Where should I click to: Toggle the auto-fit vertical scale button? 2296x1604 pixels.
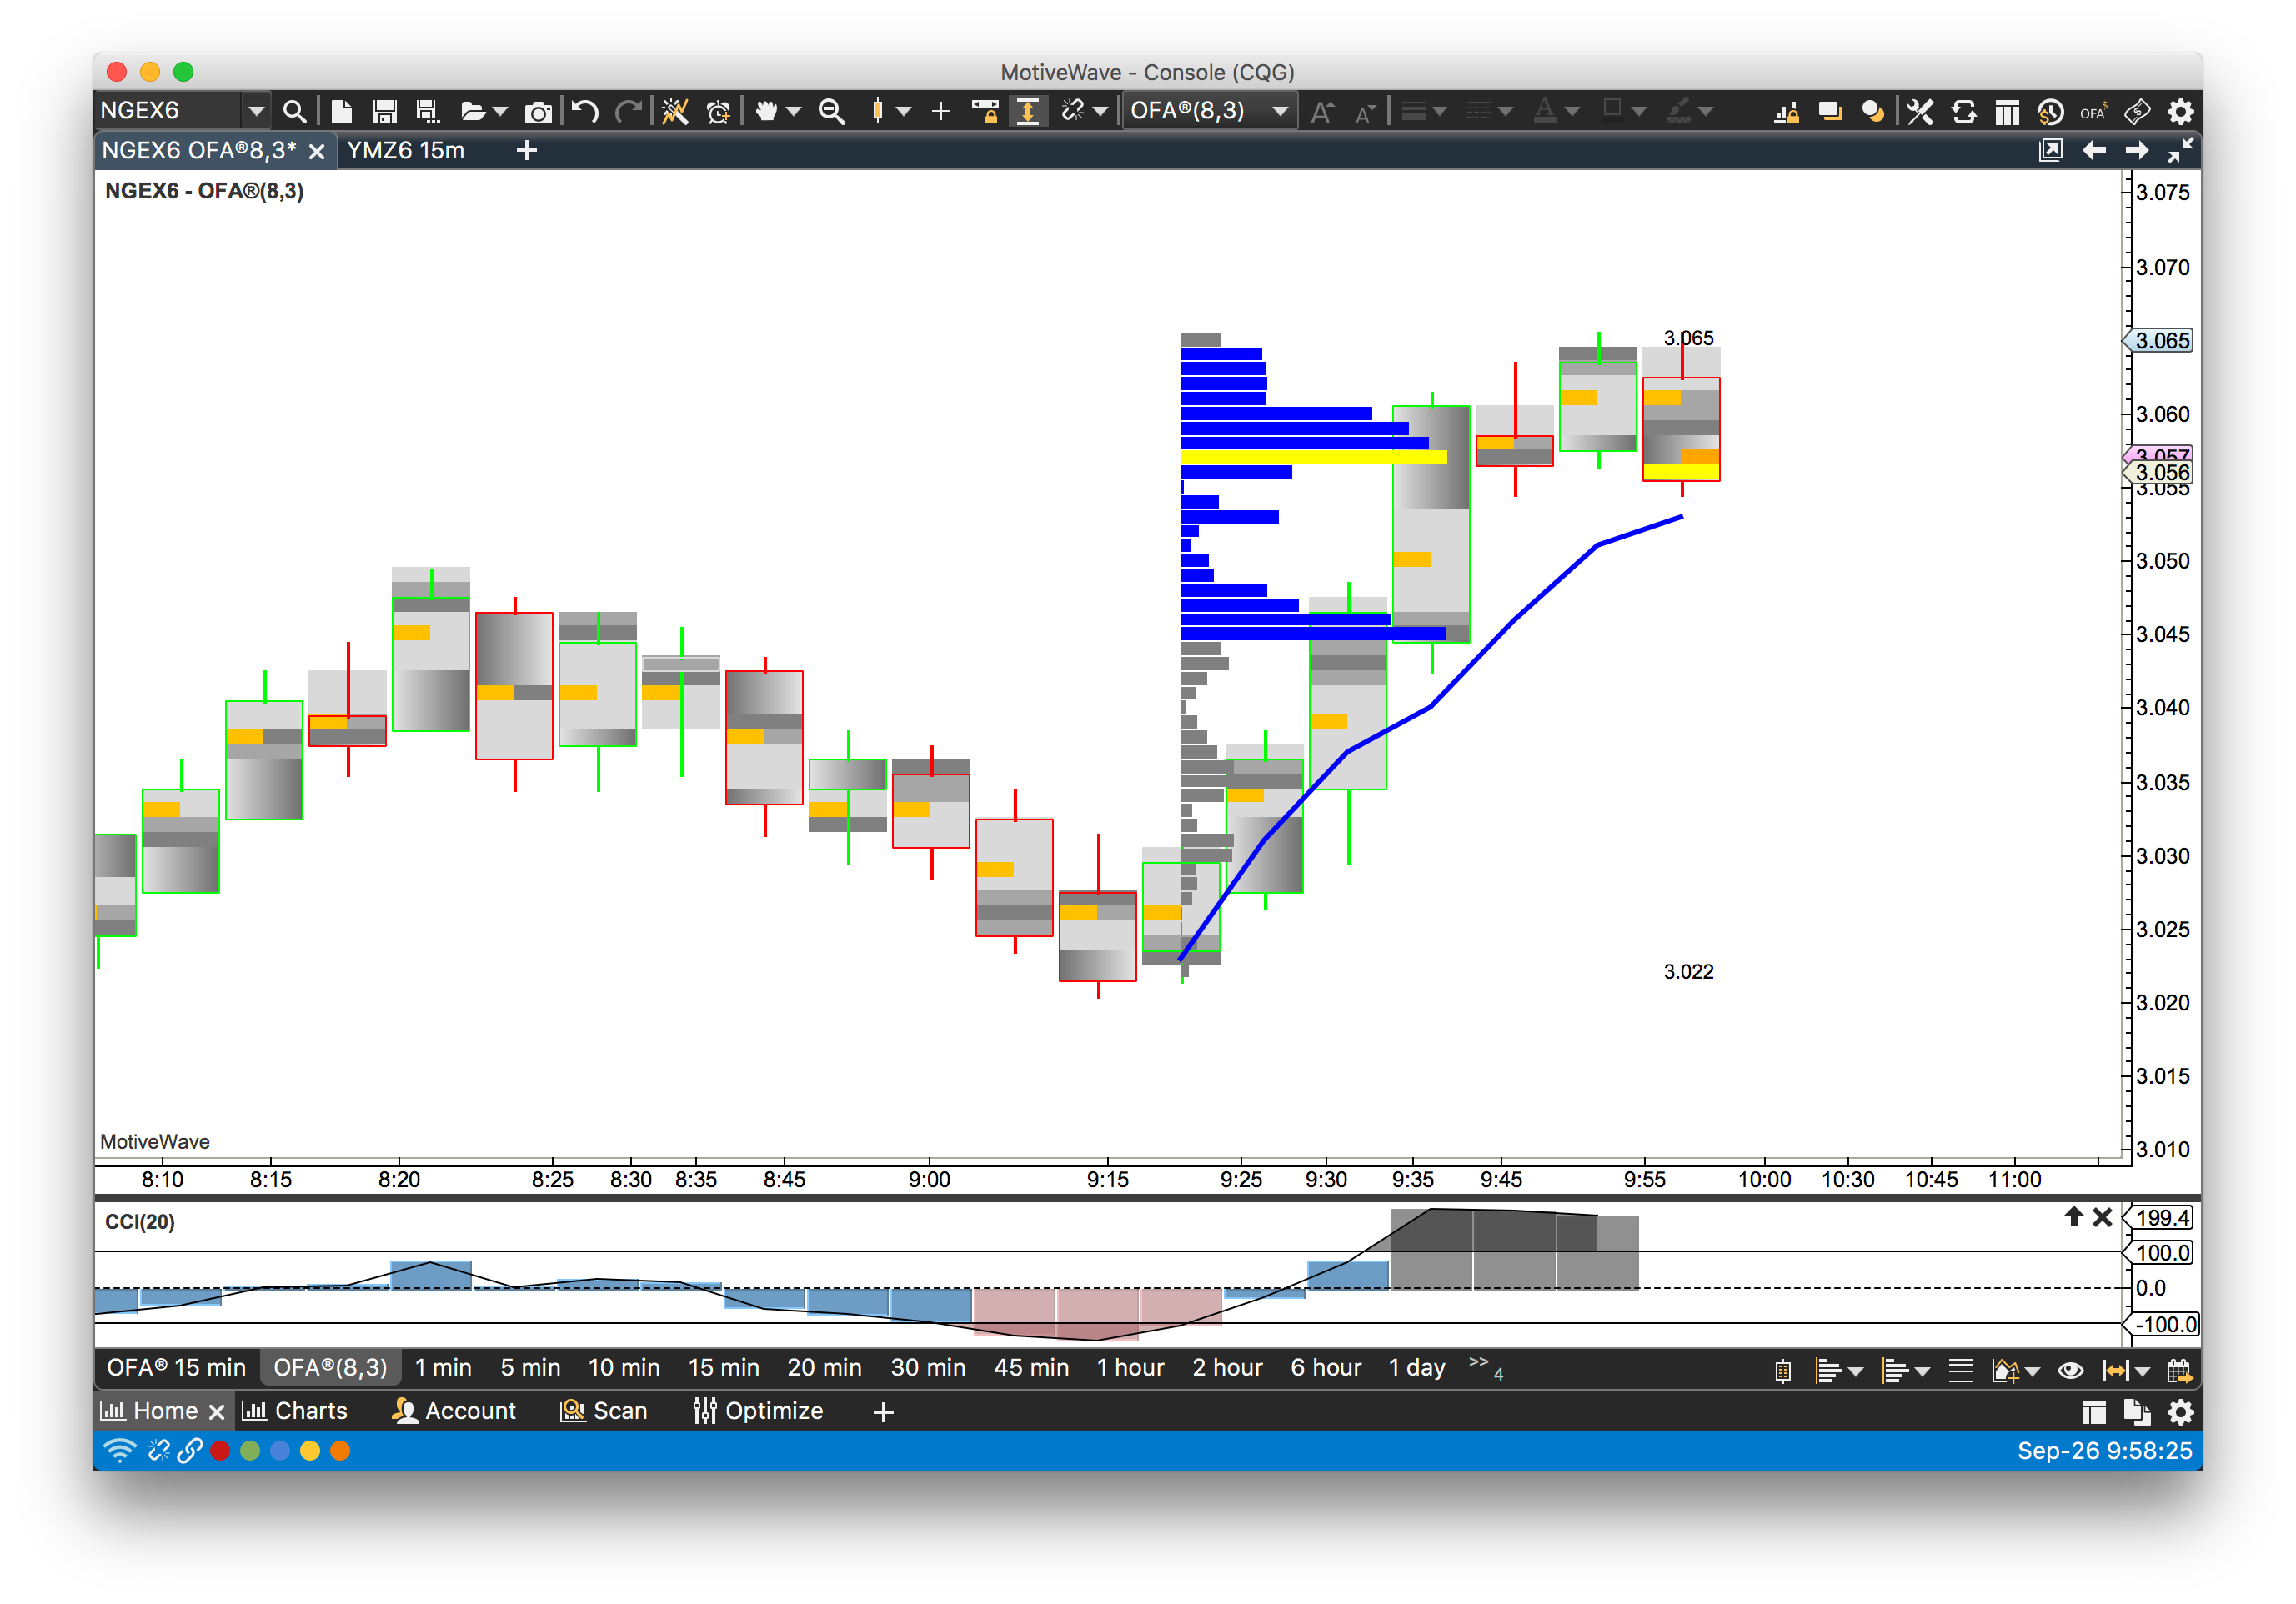[x=1028, y=111]
